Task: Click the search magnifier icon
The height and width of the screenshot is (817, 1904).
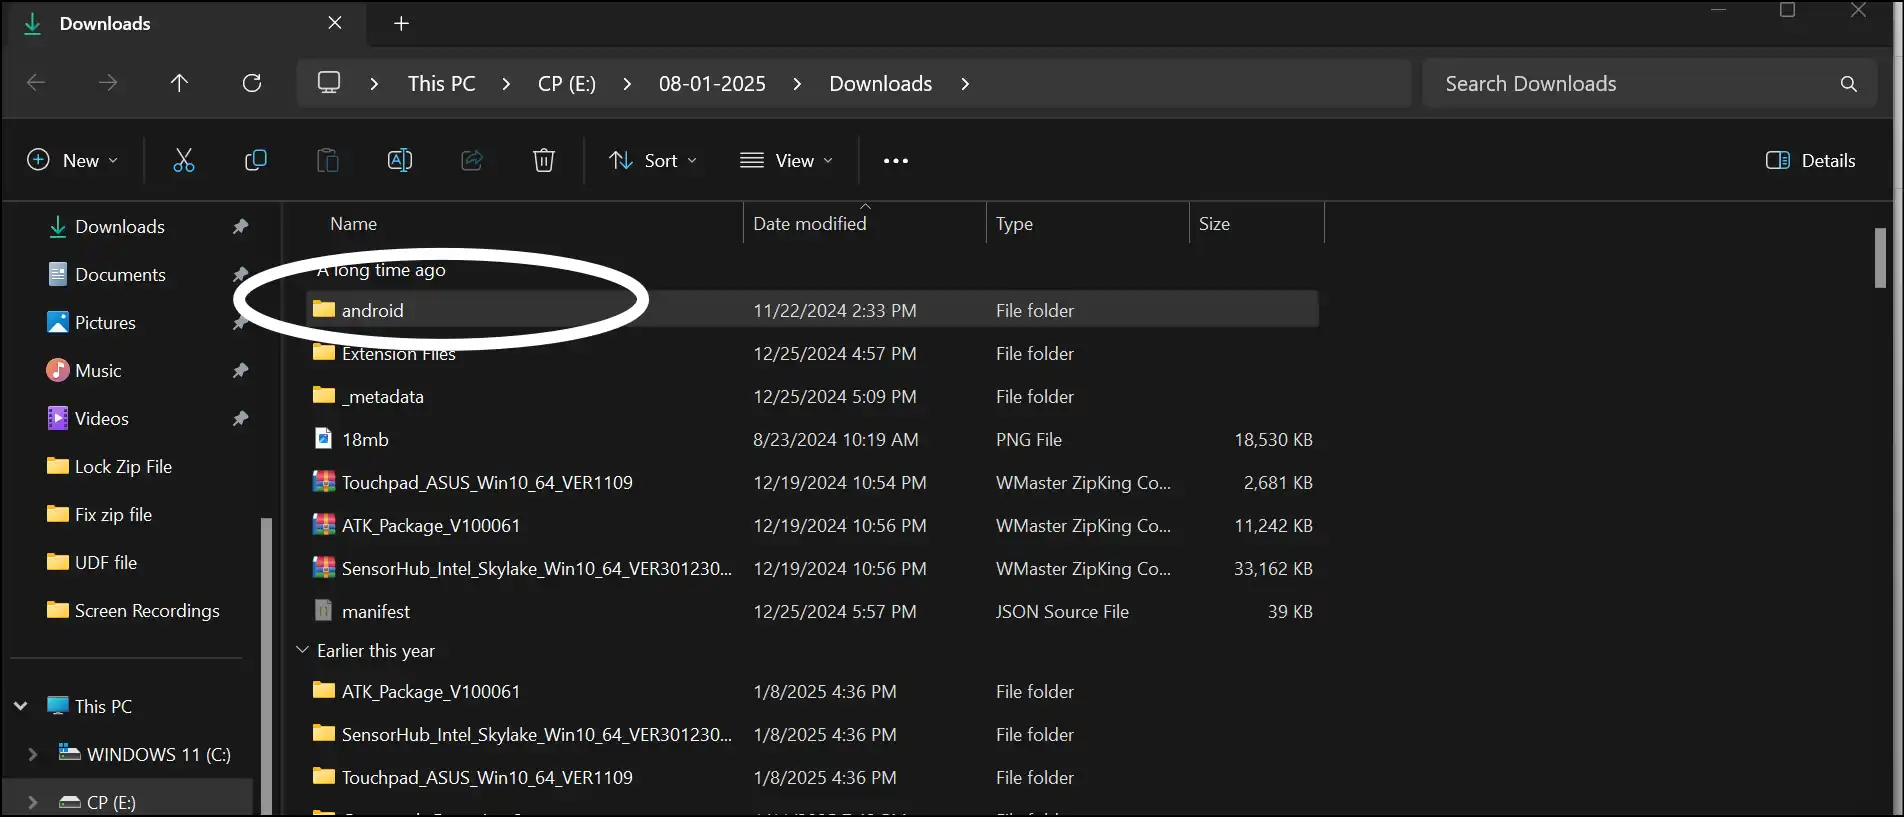Action: pyautogui.click(x=1849, y=84)
